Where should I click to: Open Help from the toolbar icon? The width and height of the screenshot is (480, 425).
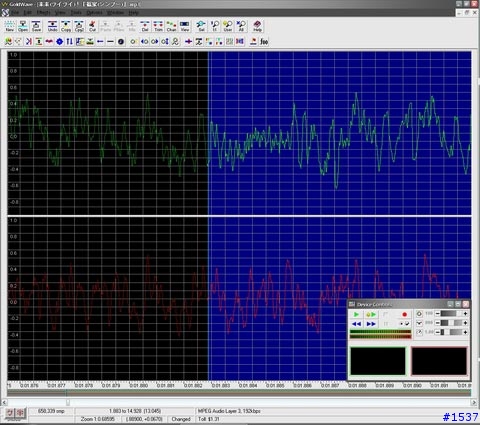click(257, 26)
